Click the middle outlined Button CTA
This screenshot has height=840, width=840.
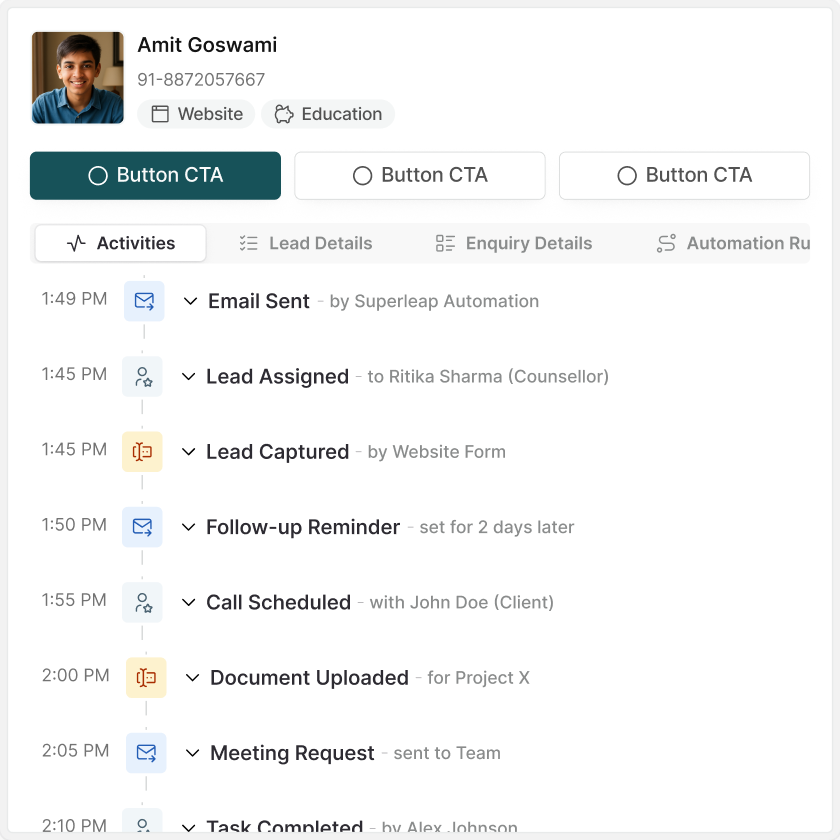click(x=420, y=176)
